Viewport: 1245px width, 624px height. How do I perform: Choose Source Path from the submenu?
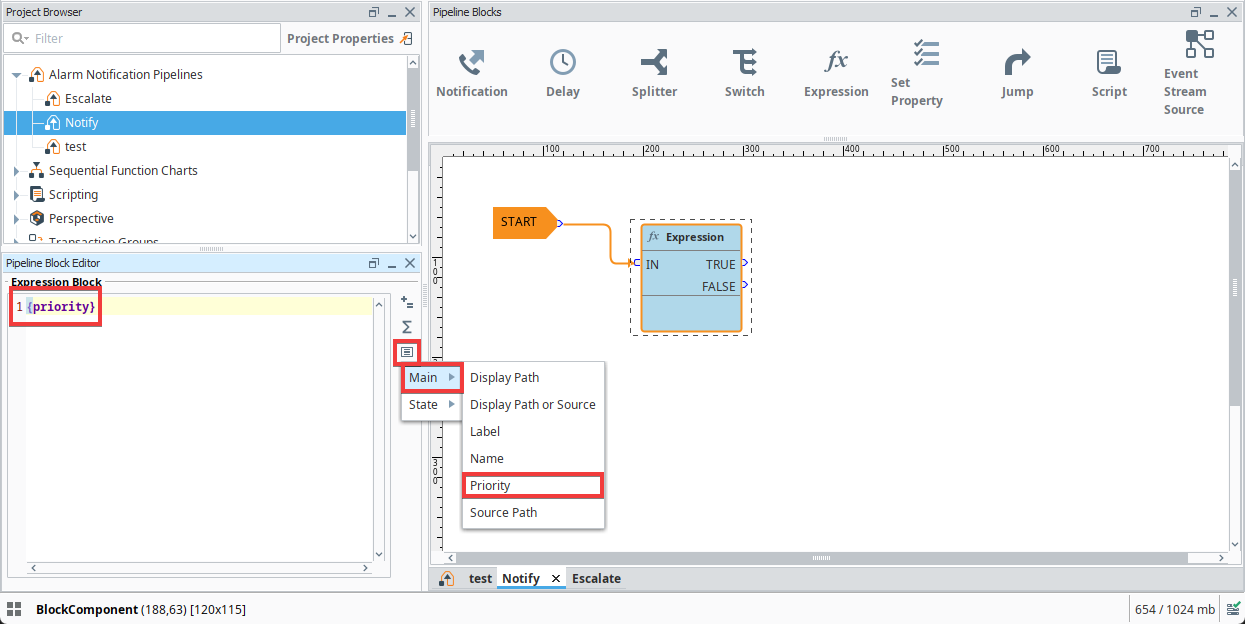tap(533, 512)
